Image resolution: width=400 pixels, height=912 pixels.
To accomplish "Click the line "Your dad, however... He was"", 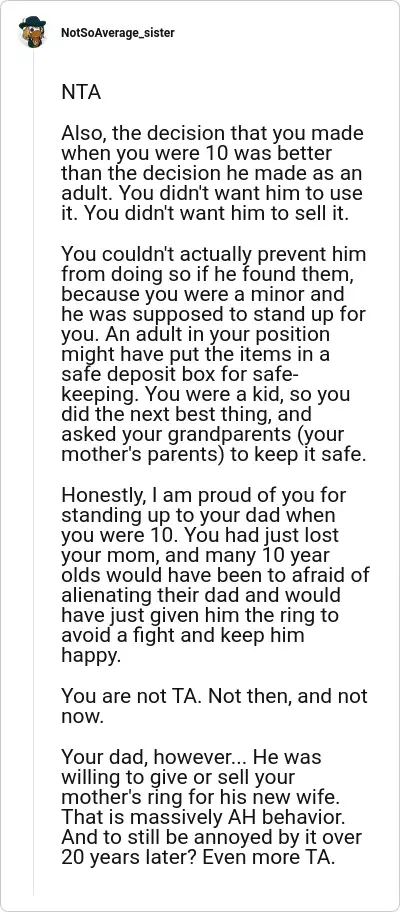I will pos(191,758).
